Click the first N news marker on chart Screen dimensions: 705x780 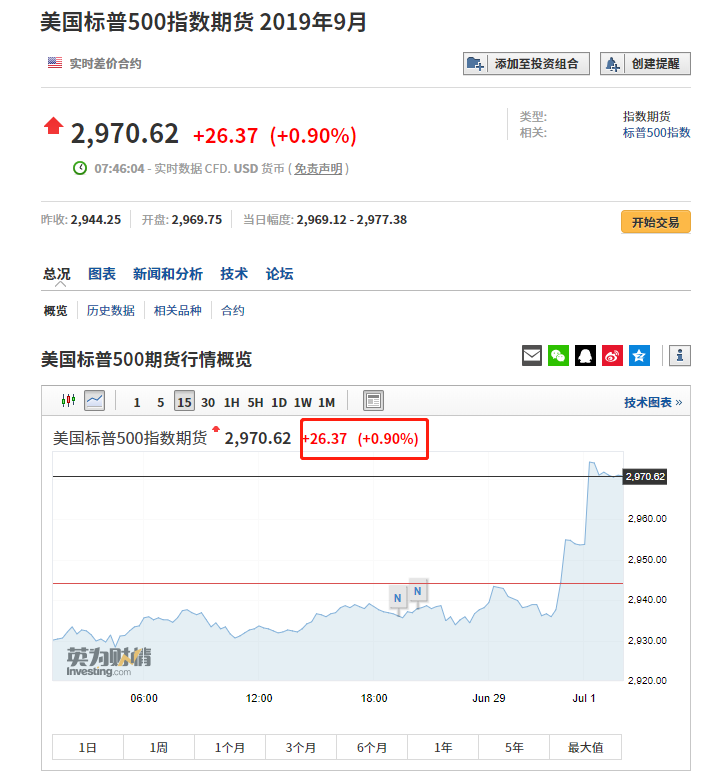tap(398, 598)
